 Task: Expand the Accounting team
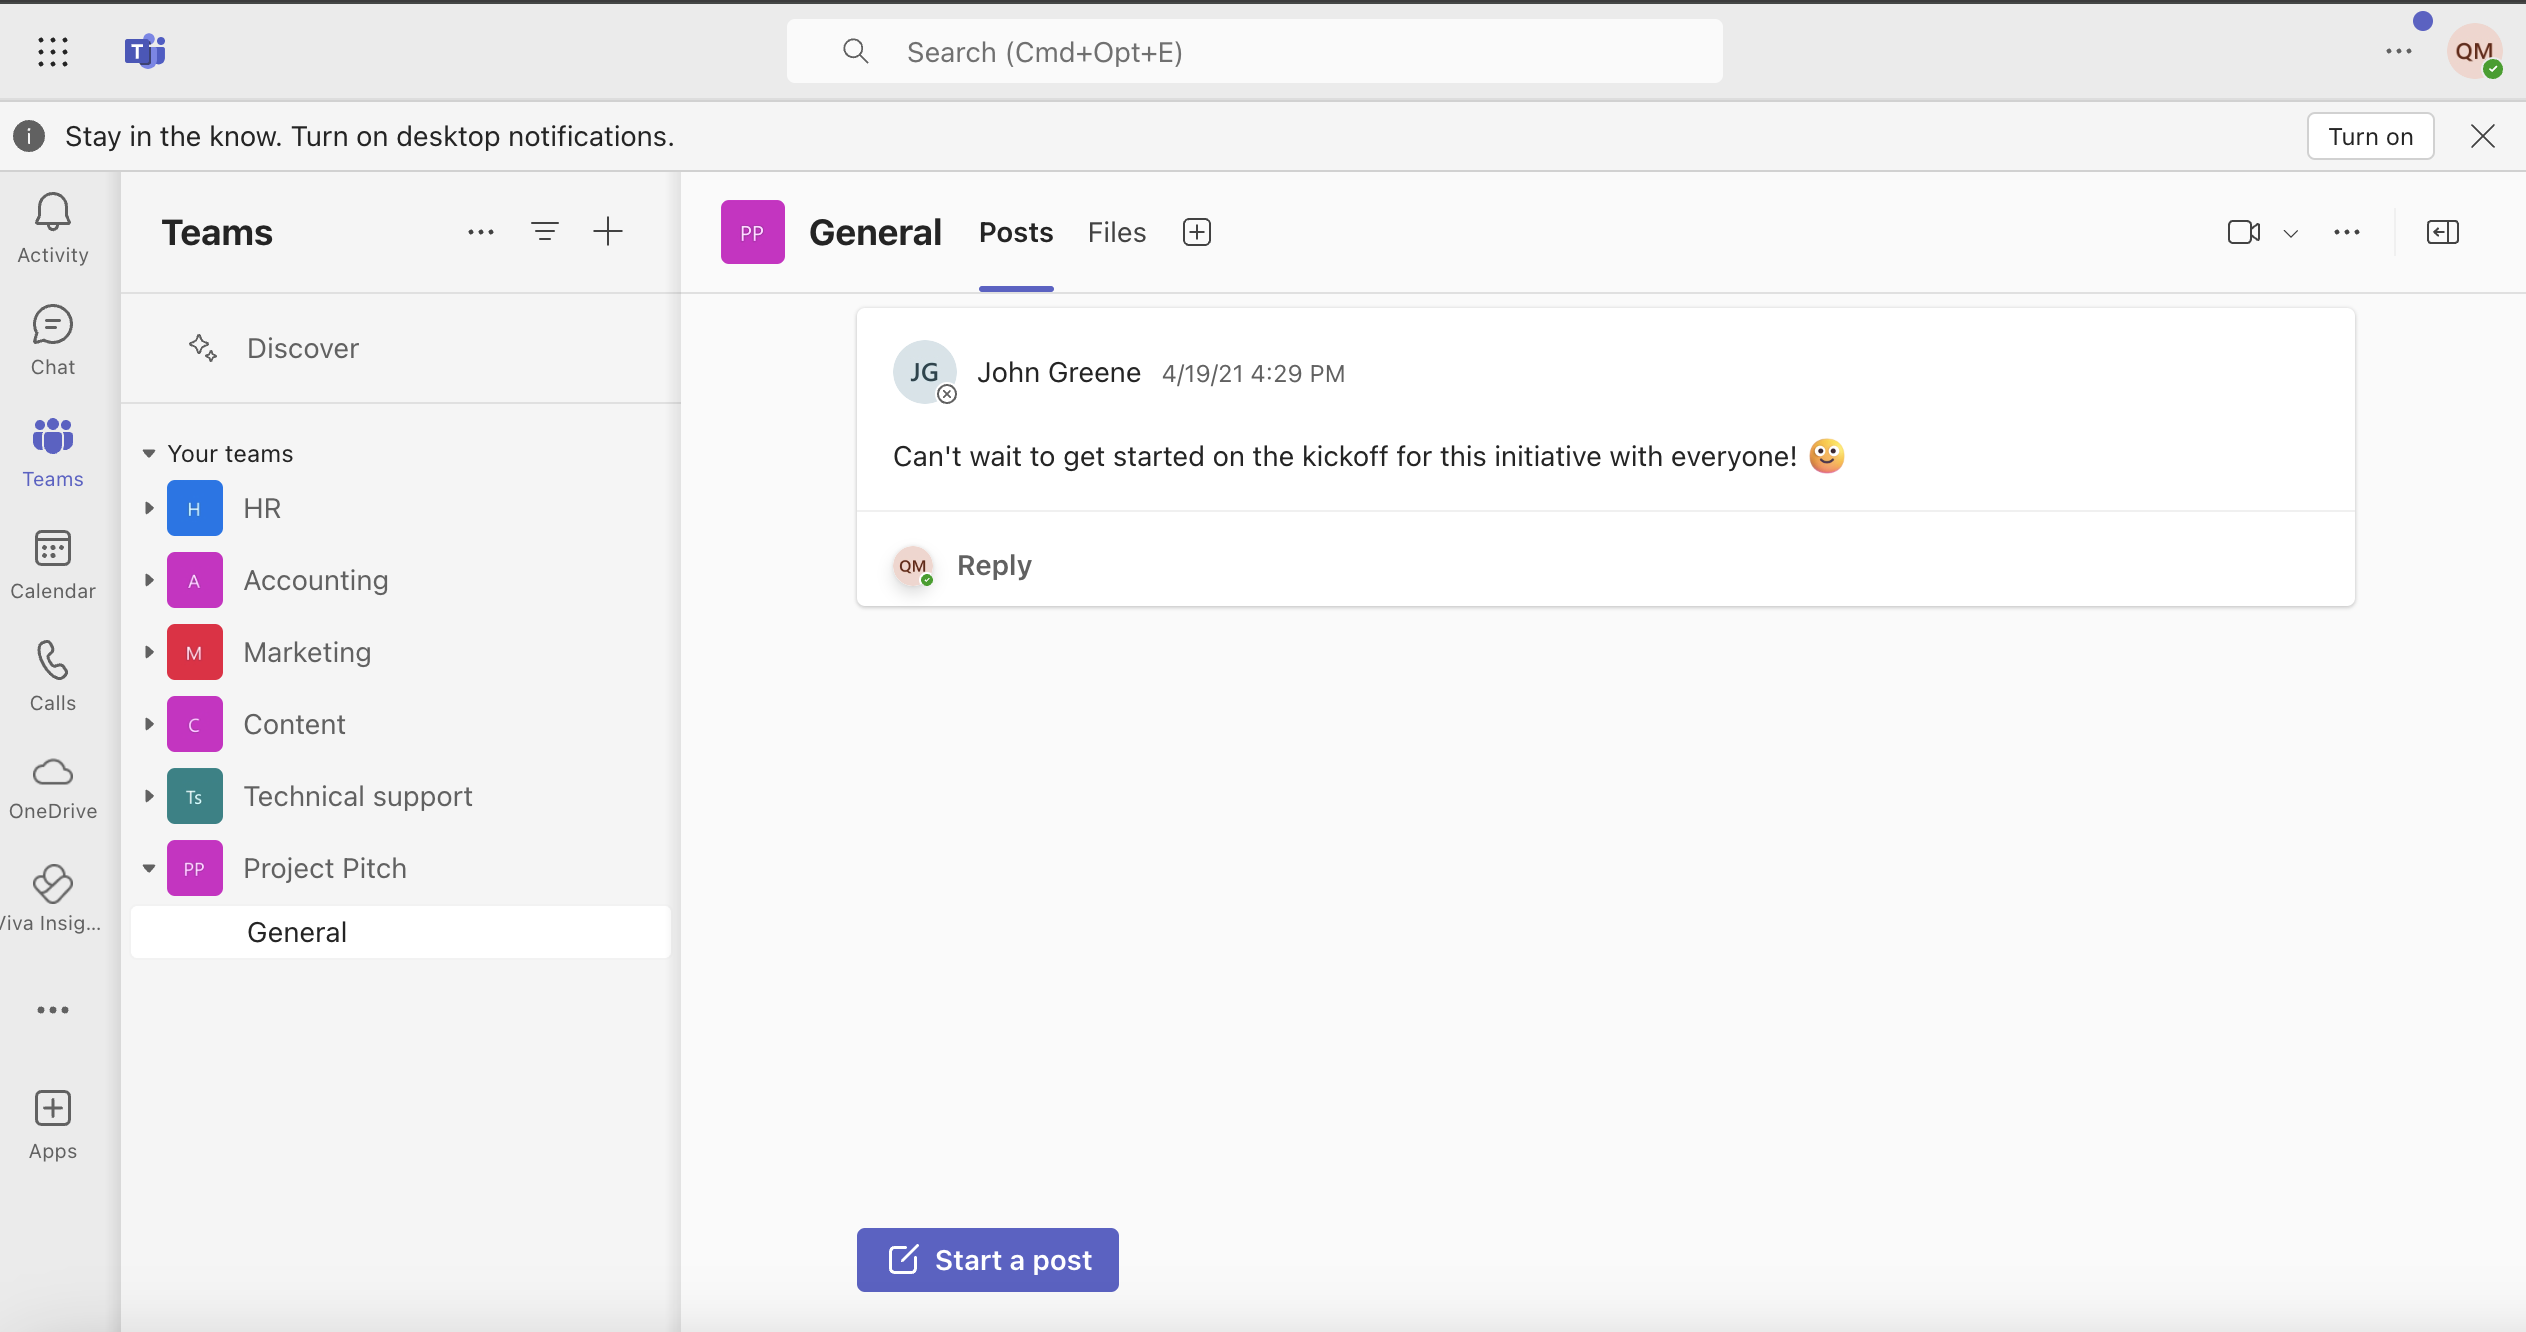pyautogui.click(x=147, y=580)
